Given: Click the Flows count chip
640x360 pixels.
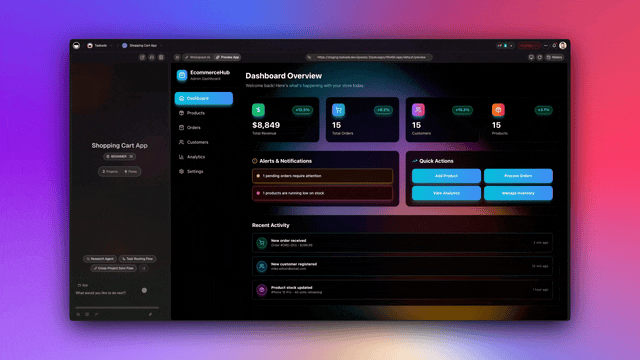Looking at the screenshot, I should click(131, 171).
